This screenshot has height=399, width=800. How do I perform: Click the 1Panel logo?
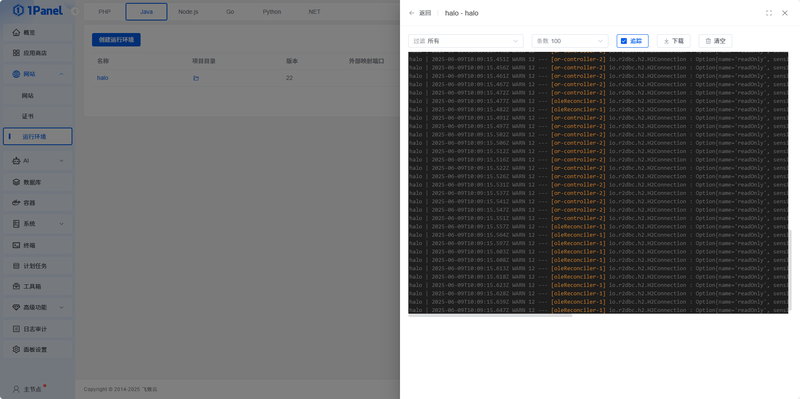pyautogui.click(x=38, y=10)
